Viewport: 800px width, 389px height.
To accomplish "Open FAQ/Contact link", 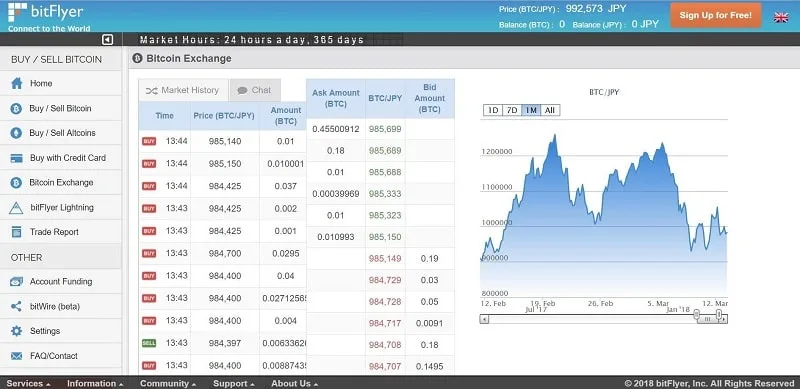I will [61, 356].
